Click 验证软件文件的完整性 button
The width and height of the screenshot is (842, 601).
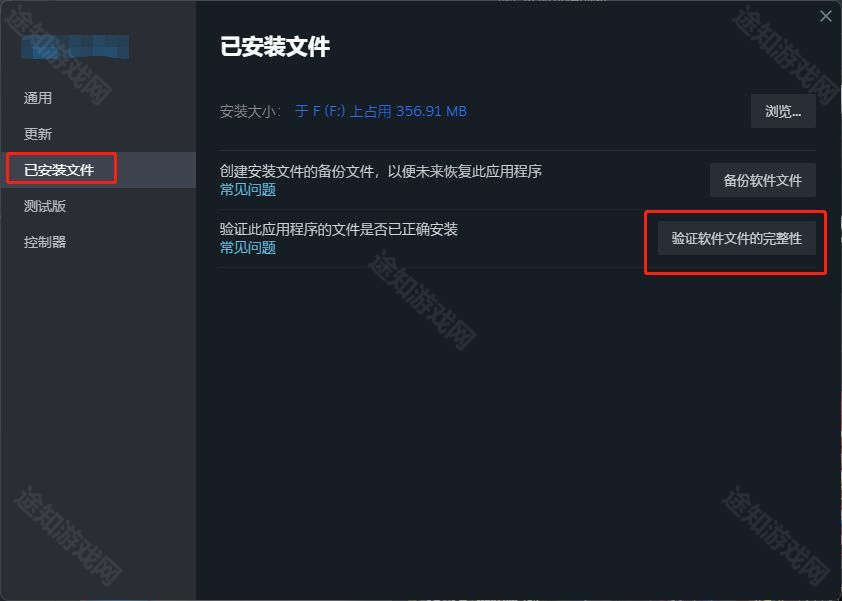point(736,238)
